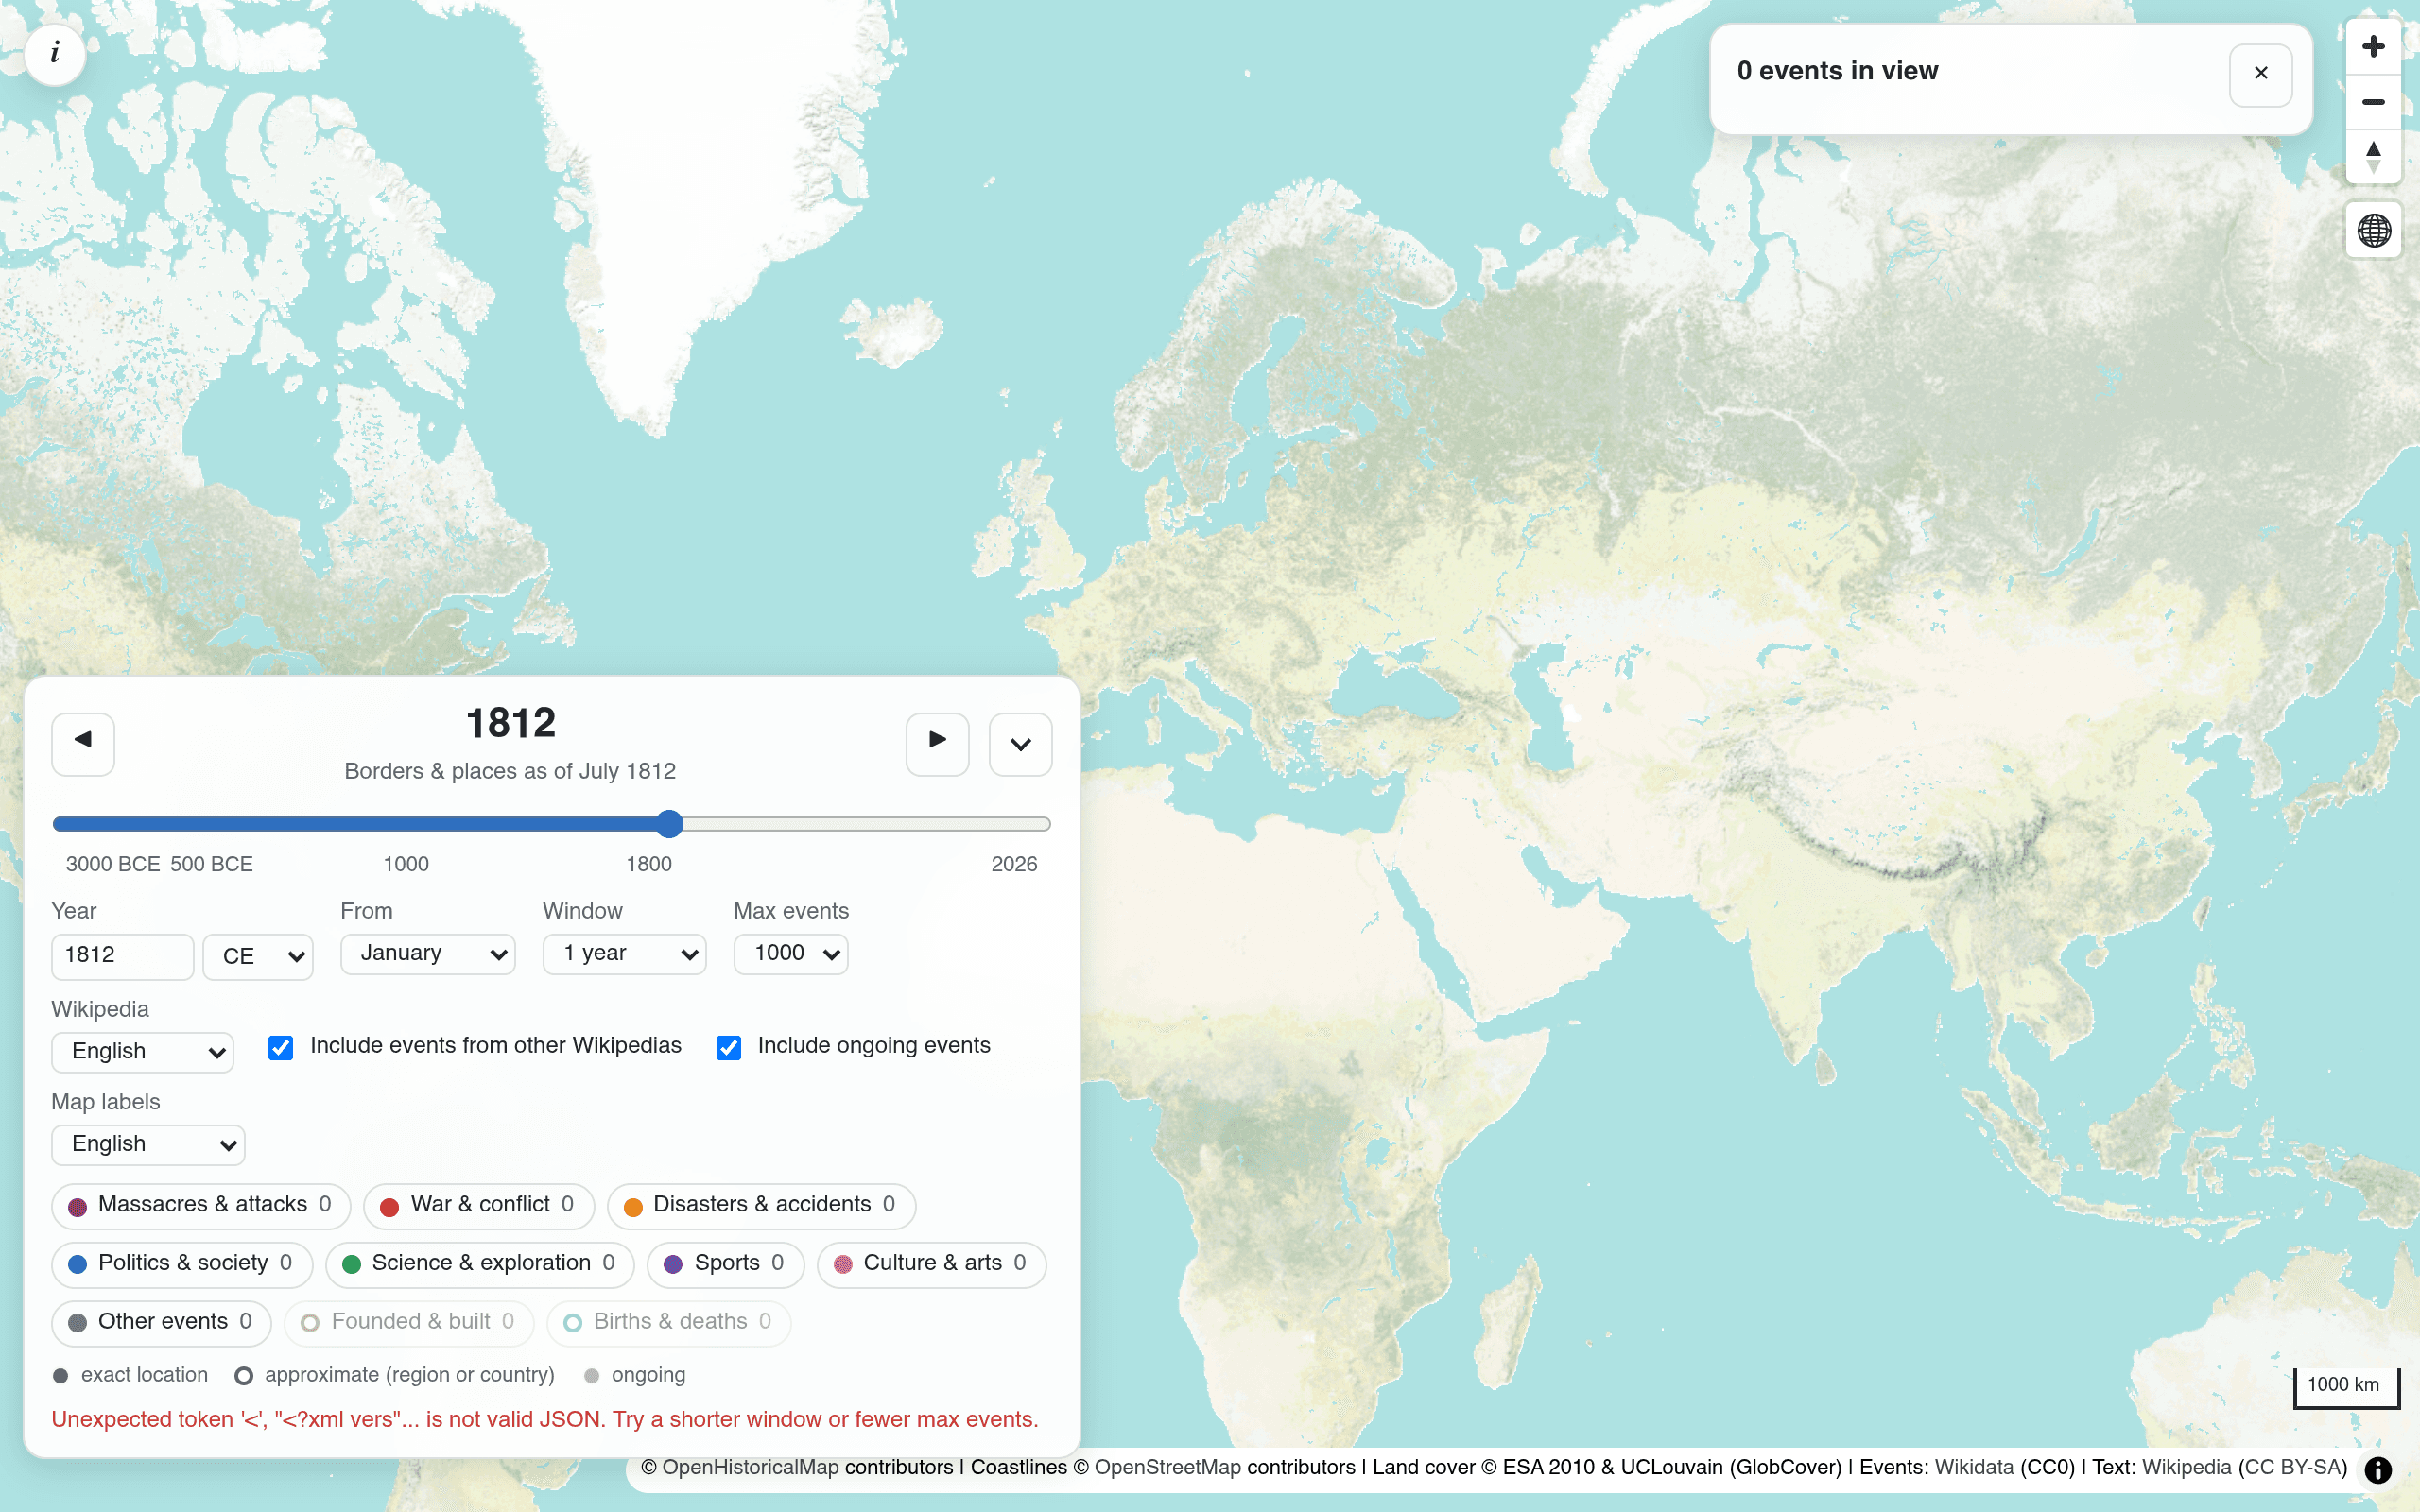Open the OpenHistoricalMap attribution link

(x=750, y=1467)
